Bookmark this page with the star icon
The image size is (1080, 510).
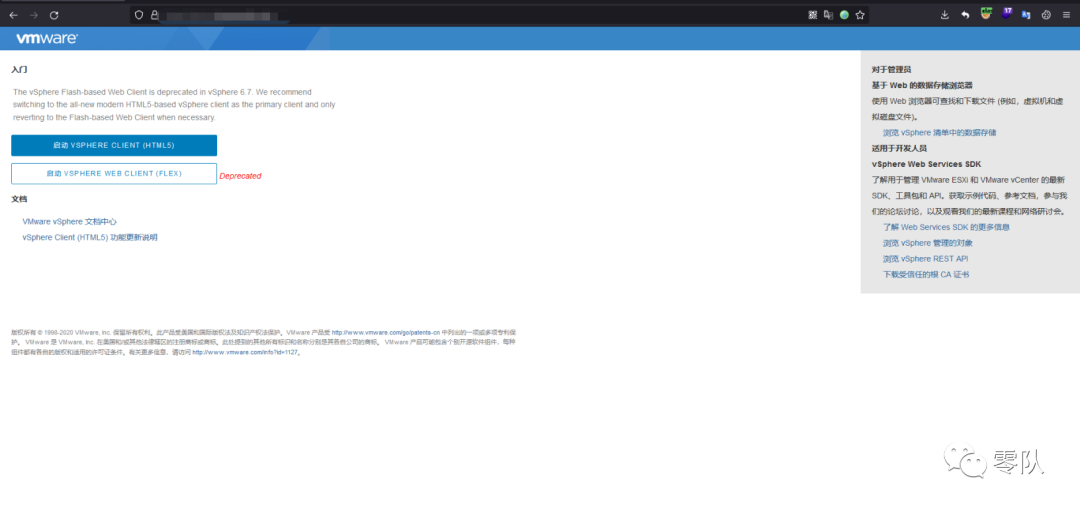(860, 14)
